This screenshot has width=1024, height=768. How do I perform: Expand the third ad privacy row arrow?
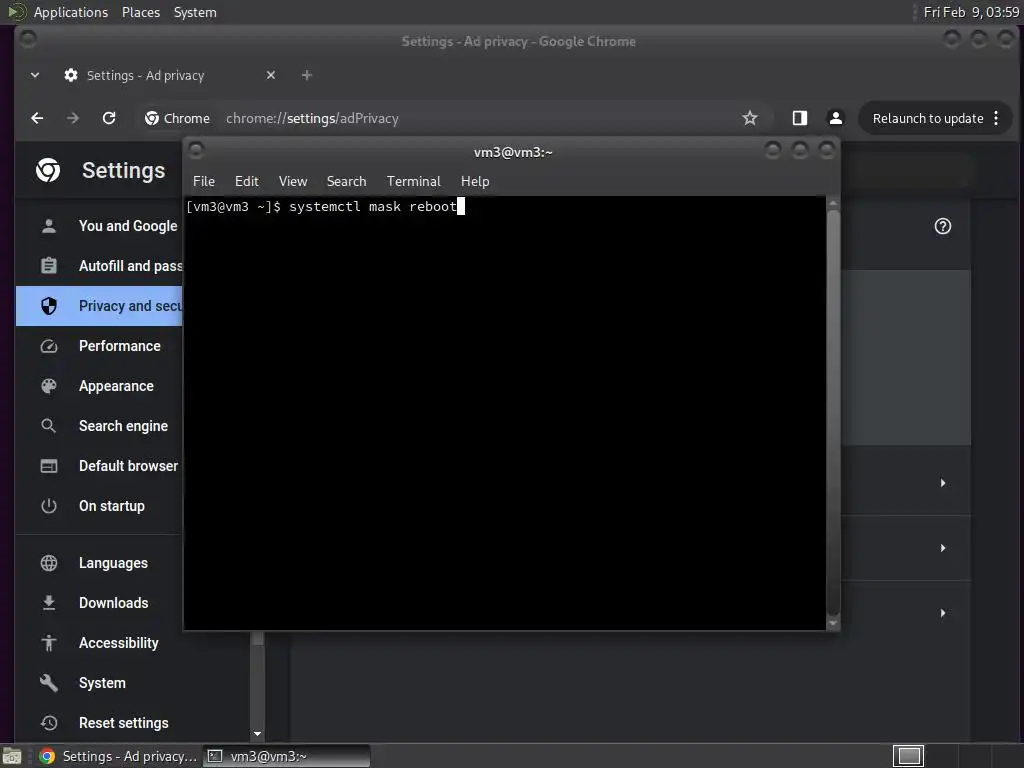942,613
